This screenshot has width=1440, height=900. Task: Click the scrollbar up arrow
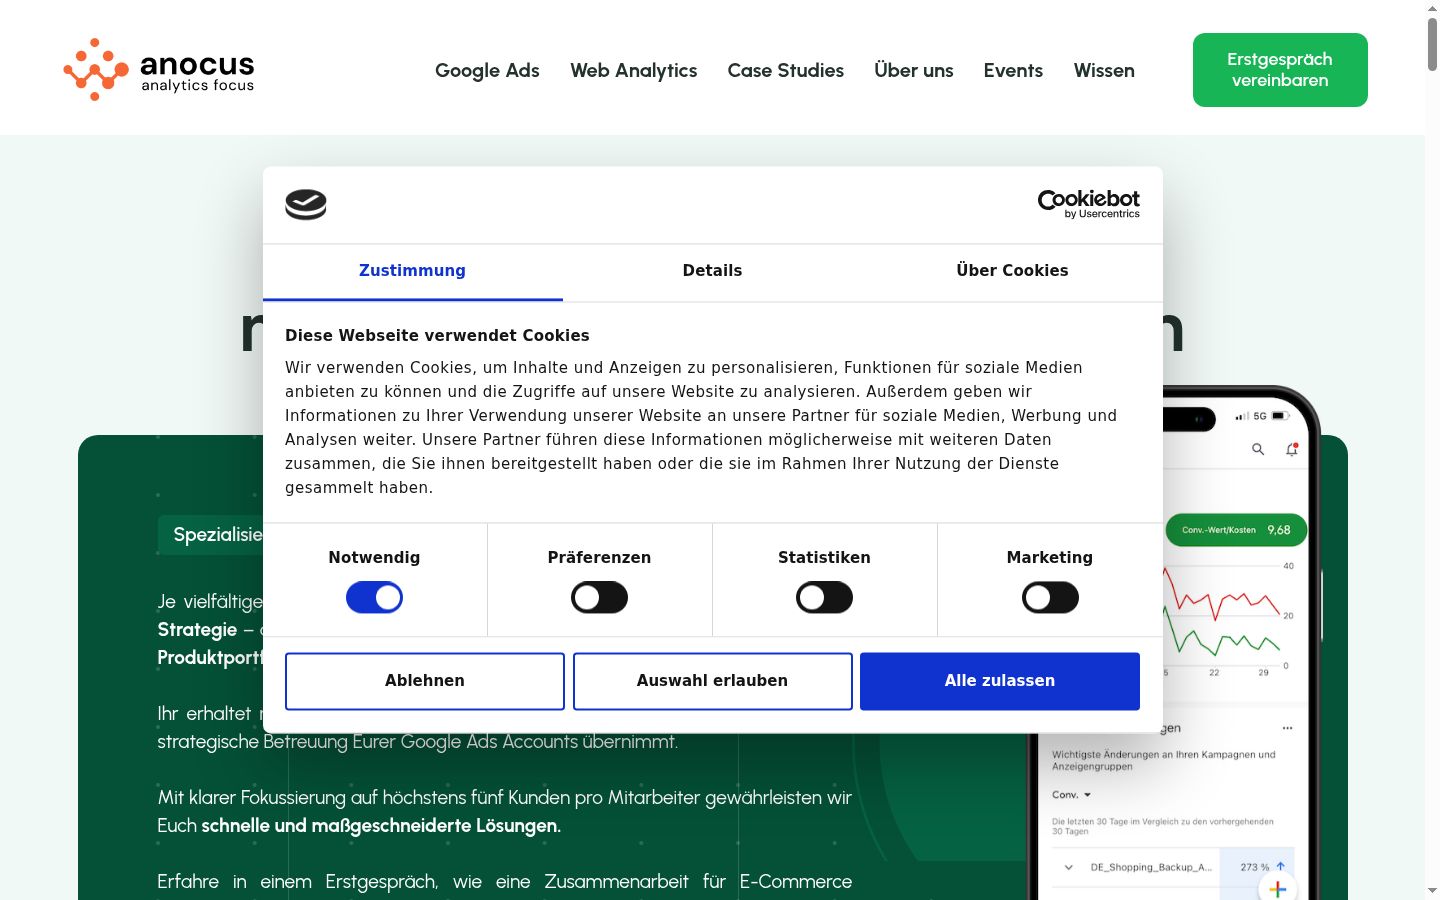coord(1432,7)
